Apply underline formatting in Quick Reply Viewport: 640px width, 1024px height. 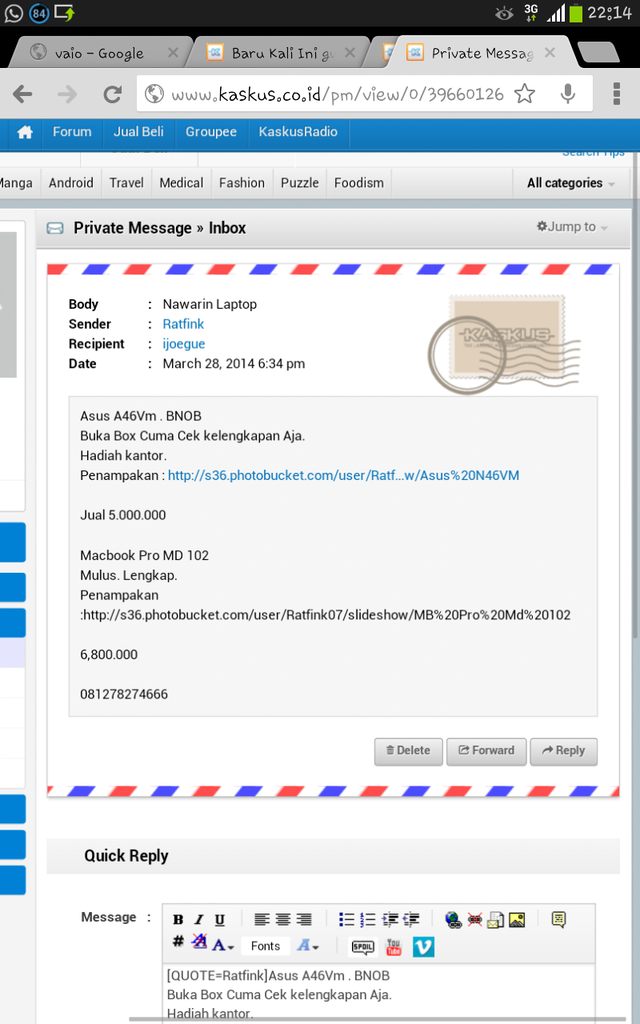[x=220, y=920]
